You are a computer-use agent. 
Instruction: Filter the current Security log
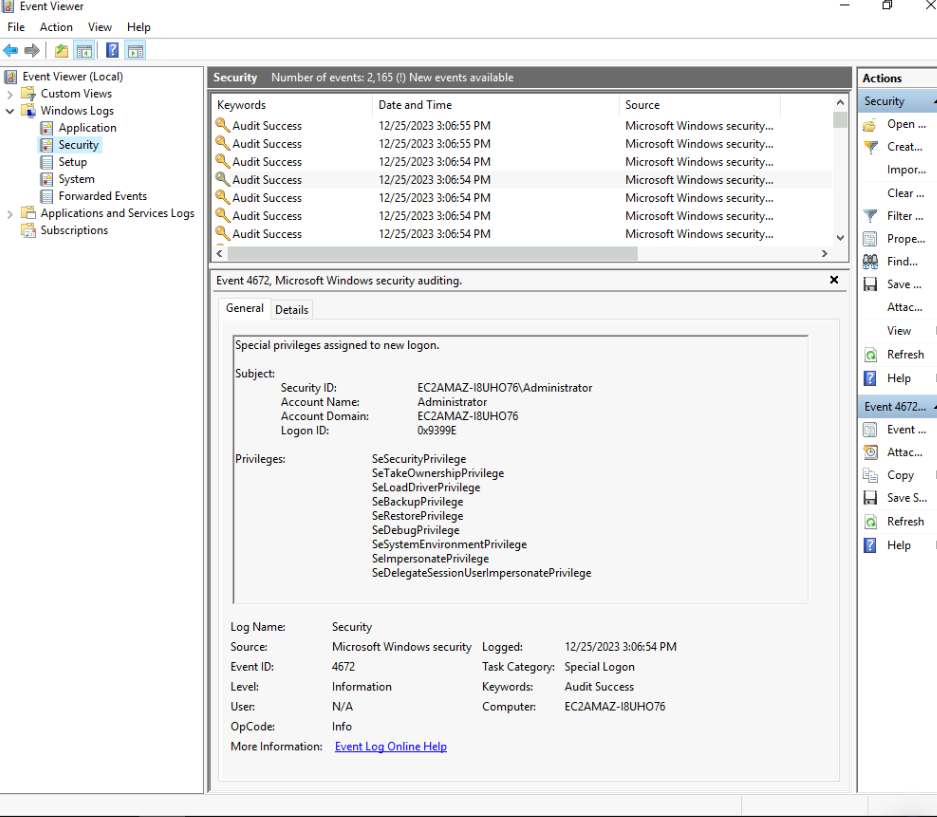[x=899, y=215]
